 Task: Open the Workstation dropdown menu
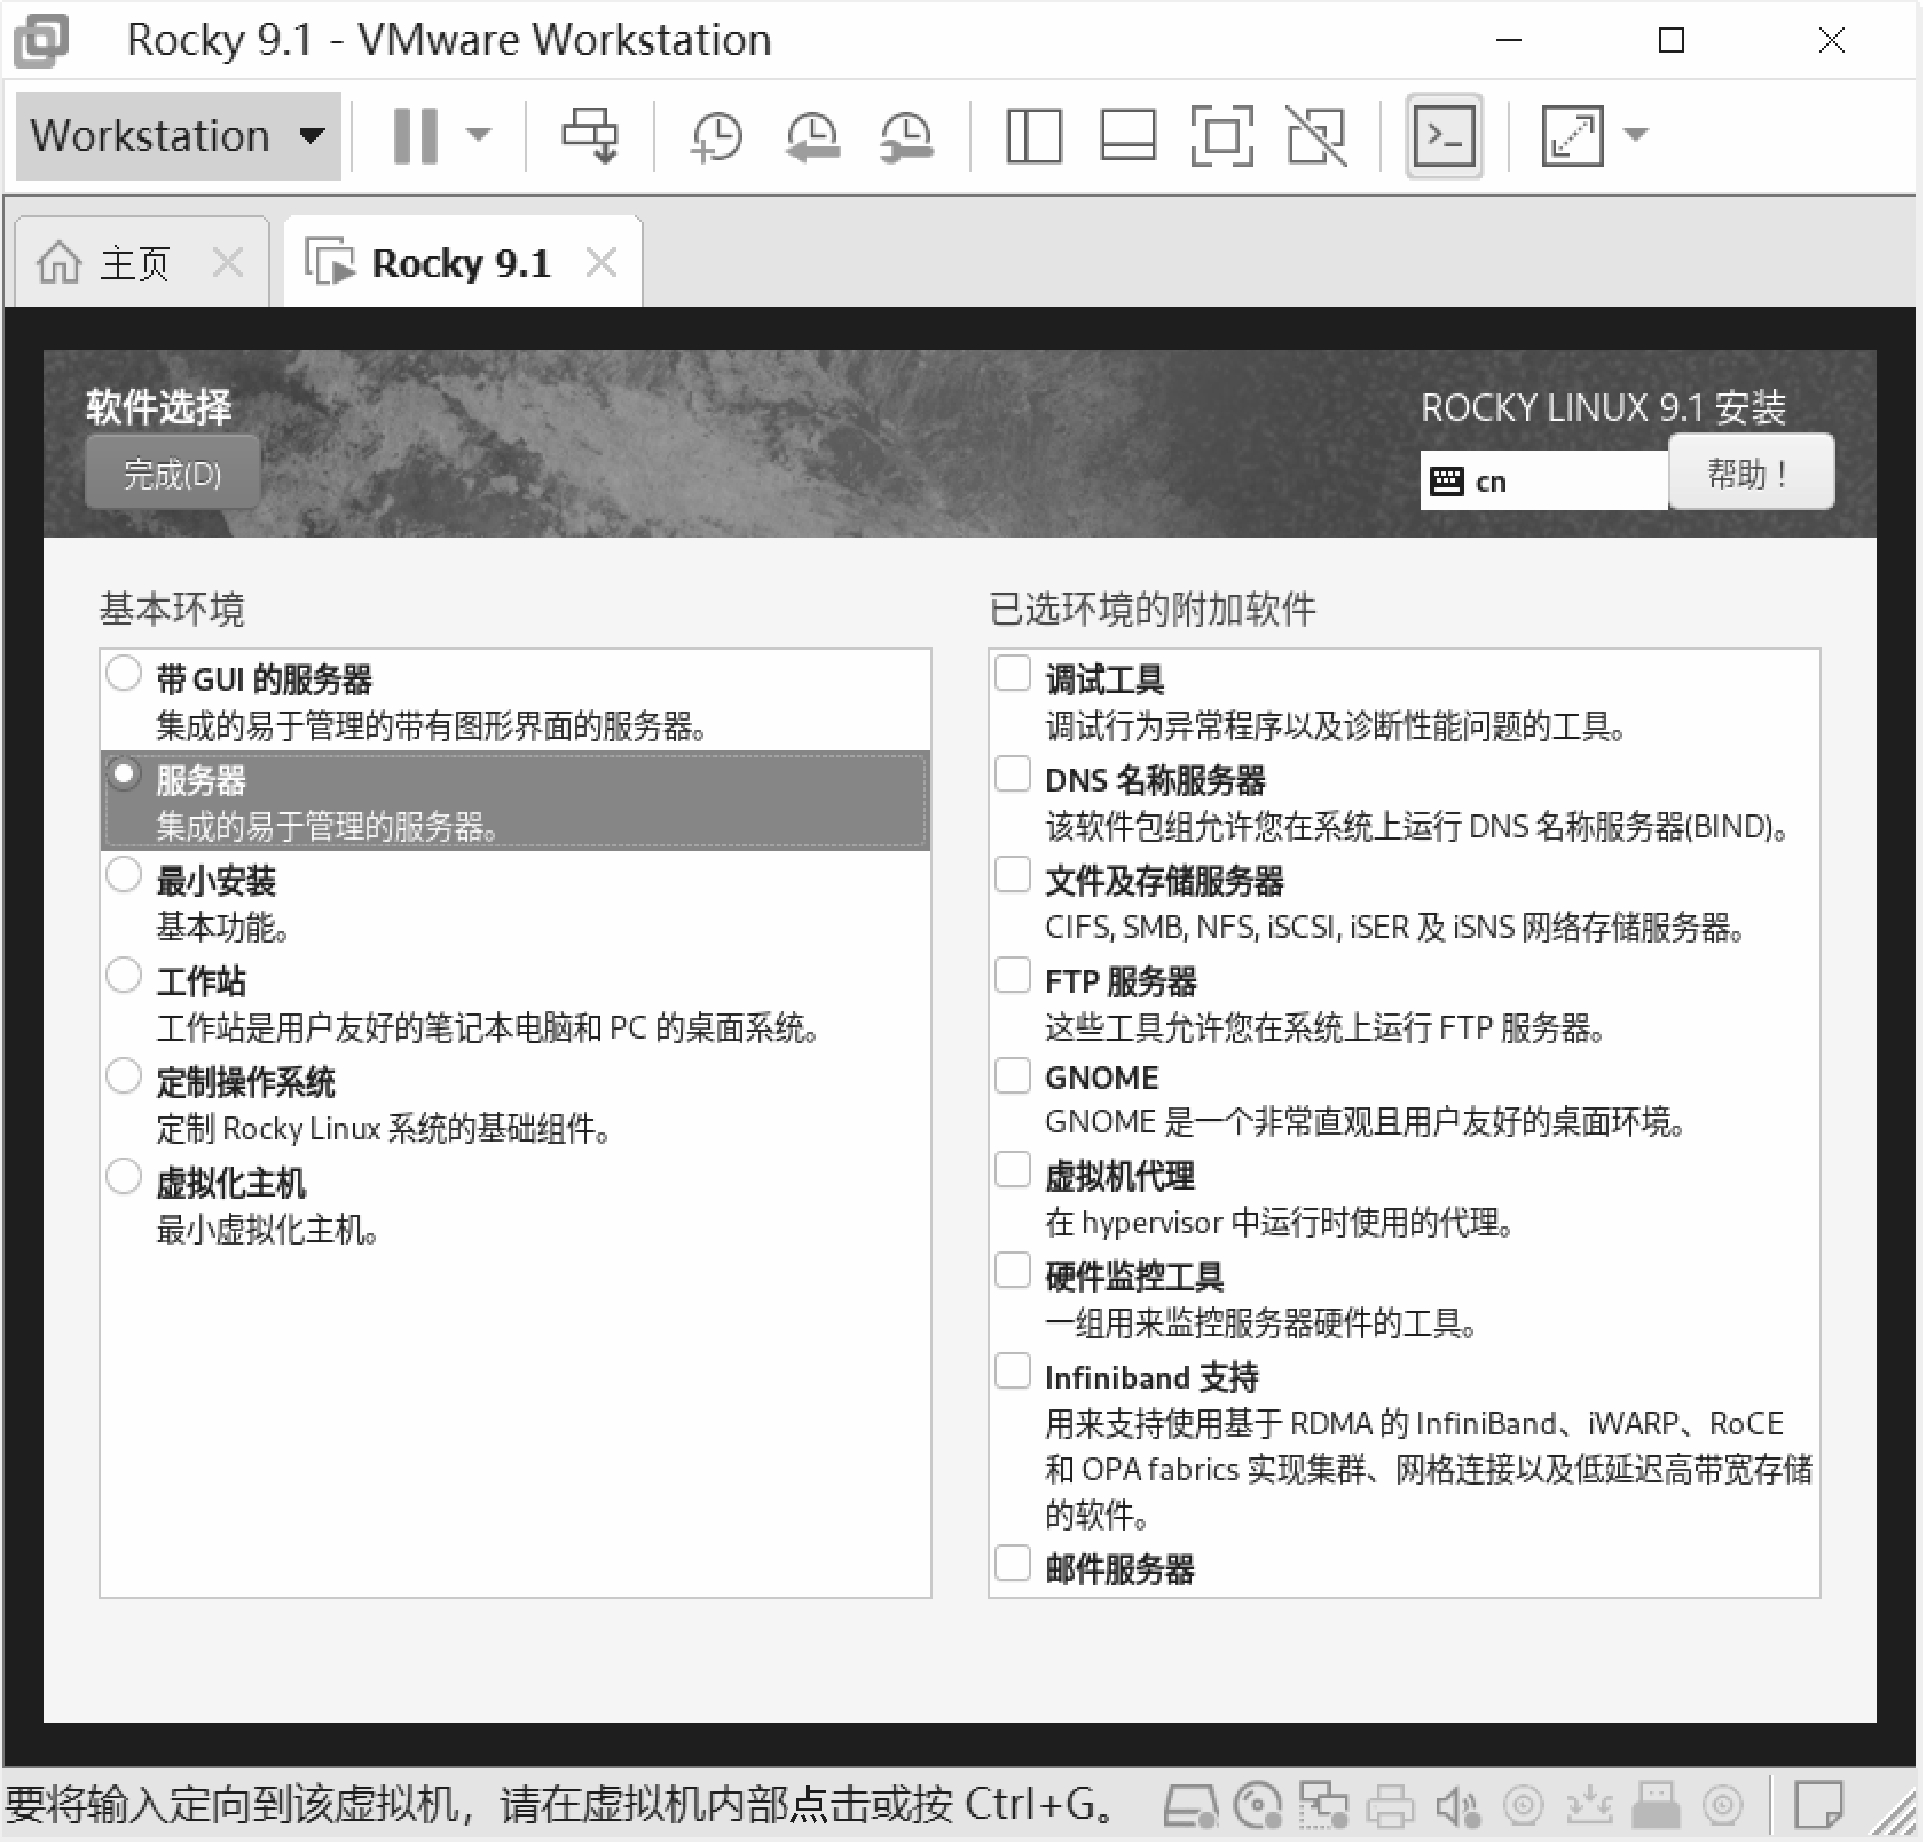tap(177, 135)
